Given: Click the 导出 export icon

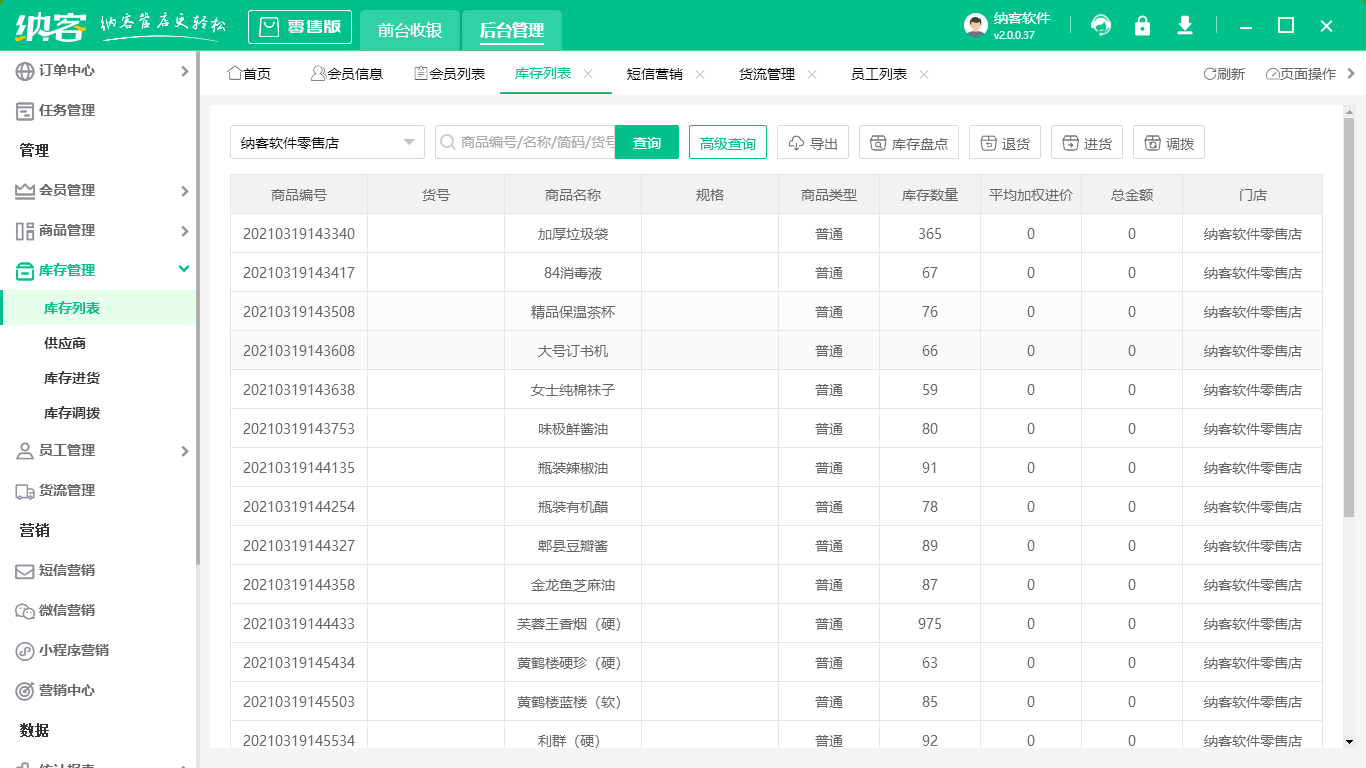Looking at the screenshot, I should click(x=813, y=142).
